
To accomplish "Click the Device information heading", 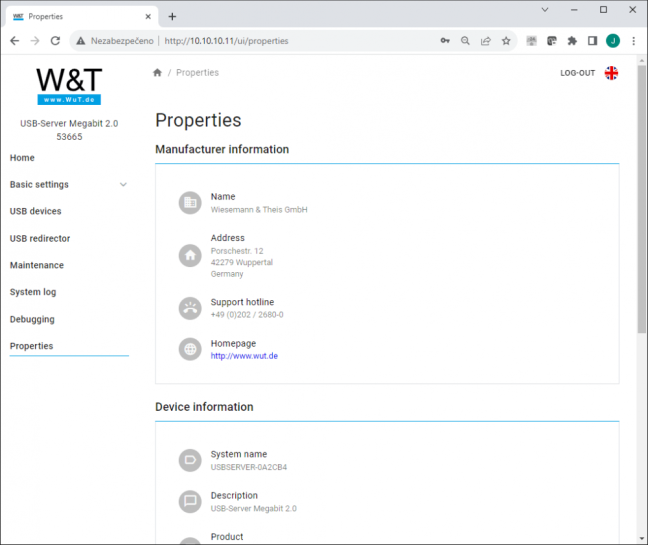I will [204, 407].
